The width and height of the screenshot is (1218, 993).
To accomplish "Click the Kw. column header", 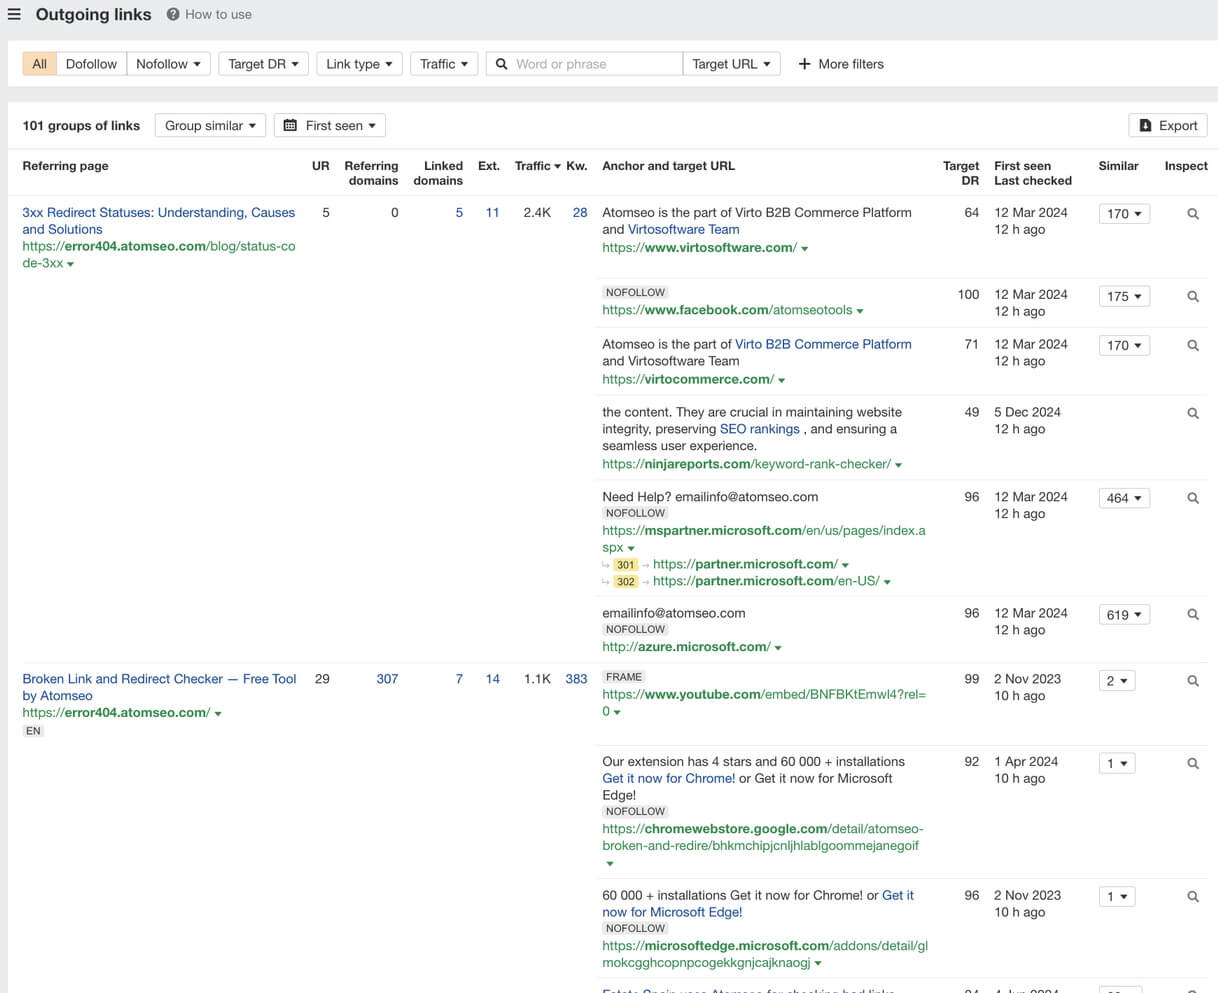I will click(577, 166).
